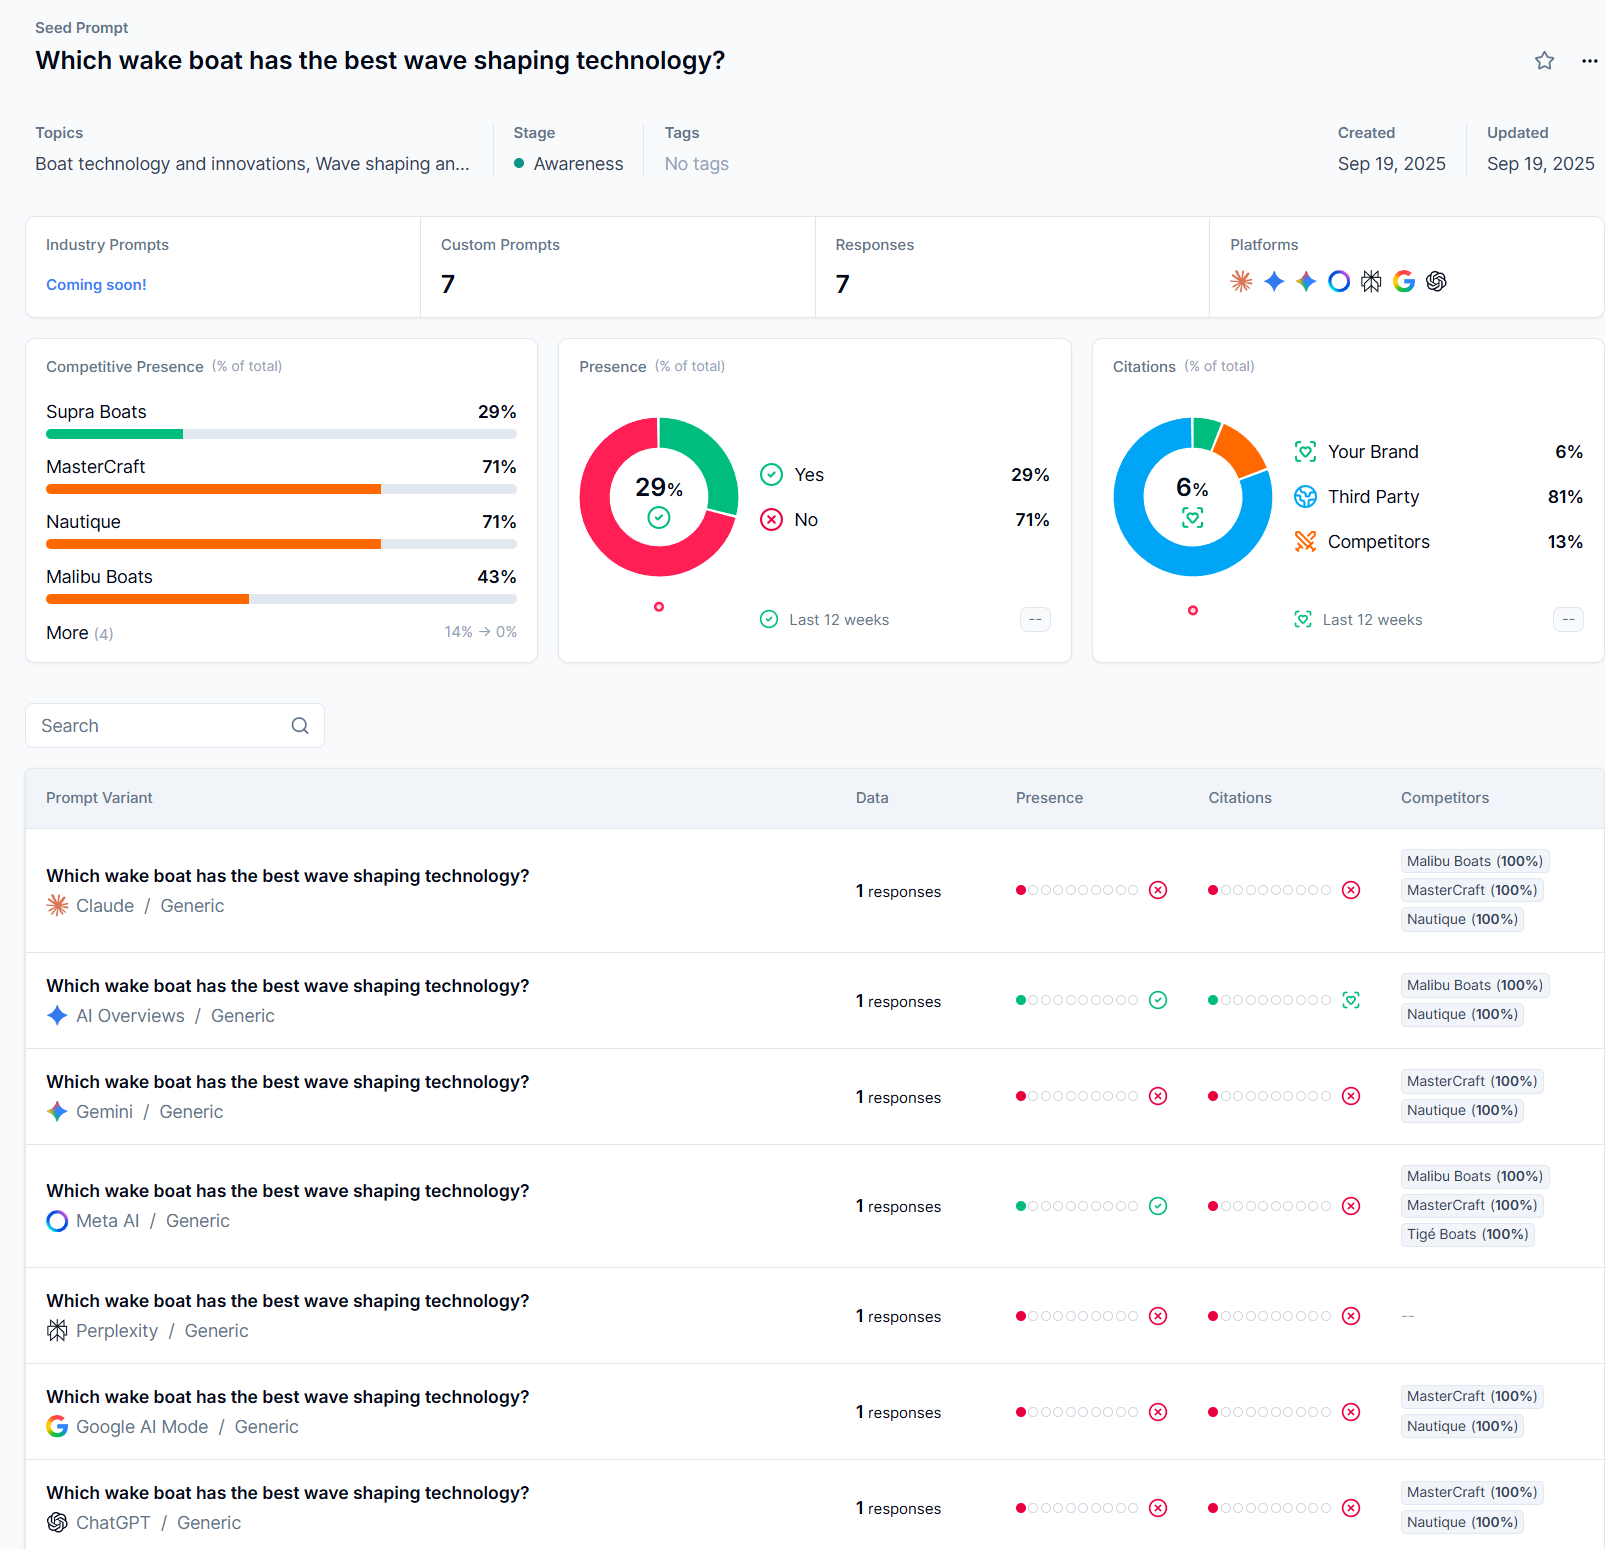Click the Nautique competitor name

pos(83,521)
